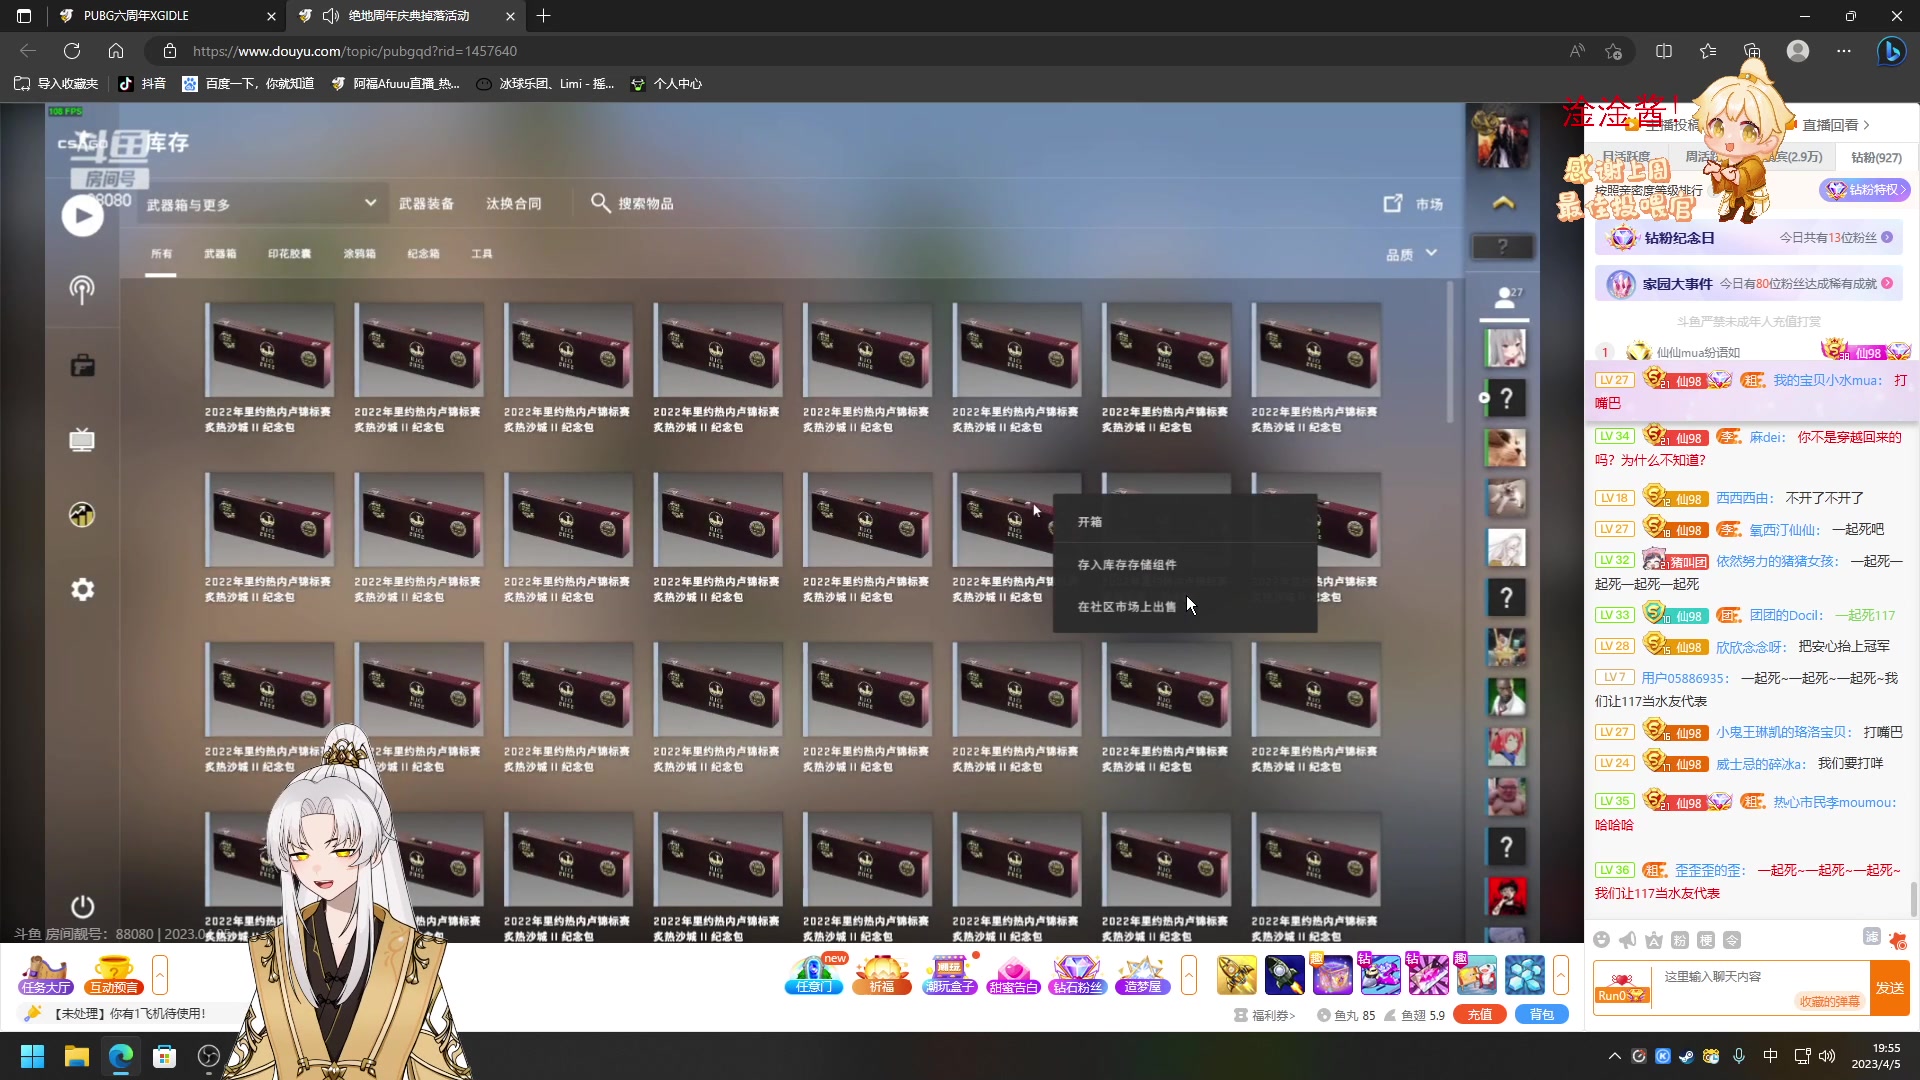Send the yellow rocket gift
This screenshot has height=1080, width=1920.
coord(1237,975)
